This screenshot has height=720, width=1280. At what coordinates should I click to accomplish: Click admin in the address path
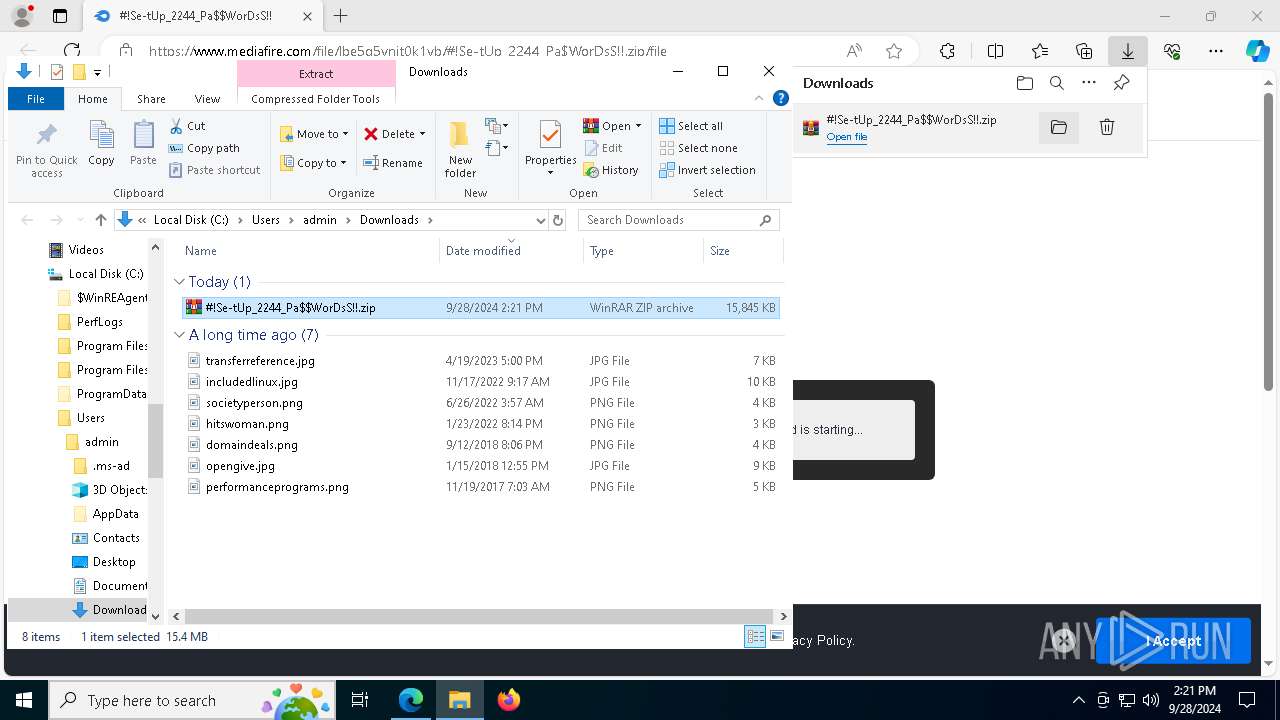[x=320, y=220]
